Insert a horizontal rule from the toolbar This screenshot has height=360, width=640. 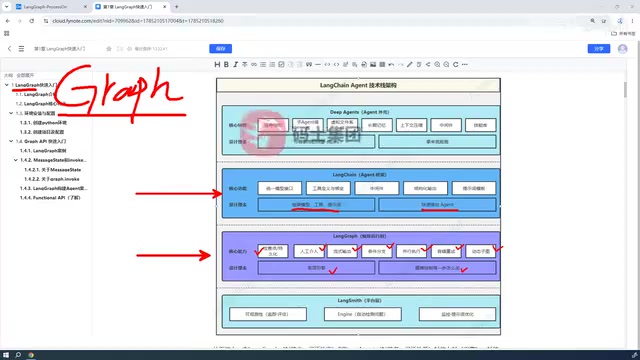[x=318, y=64]
